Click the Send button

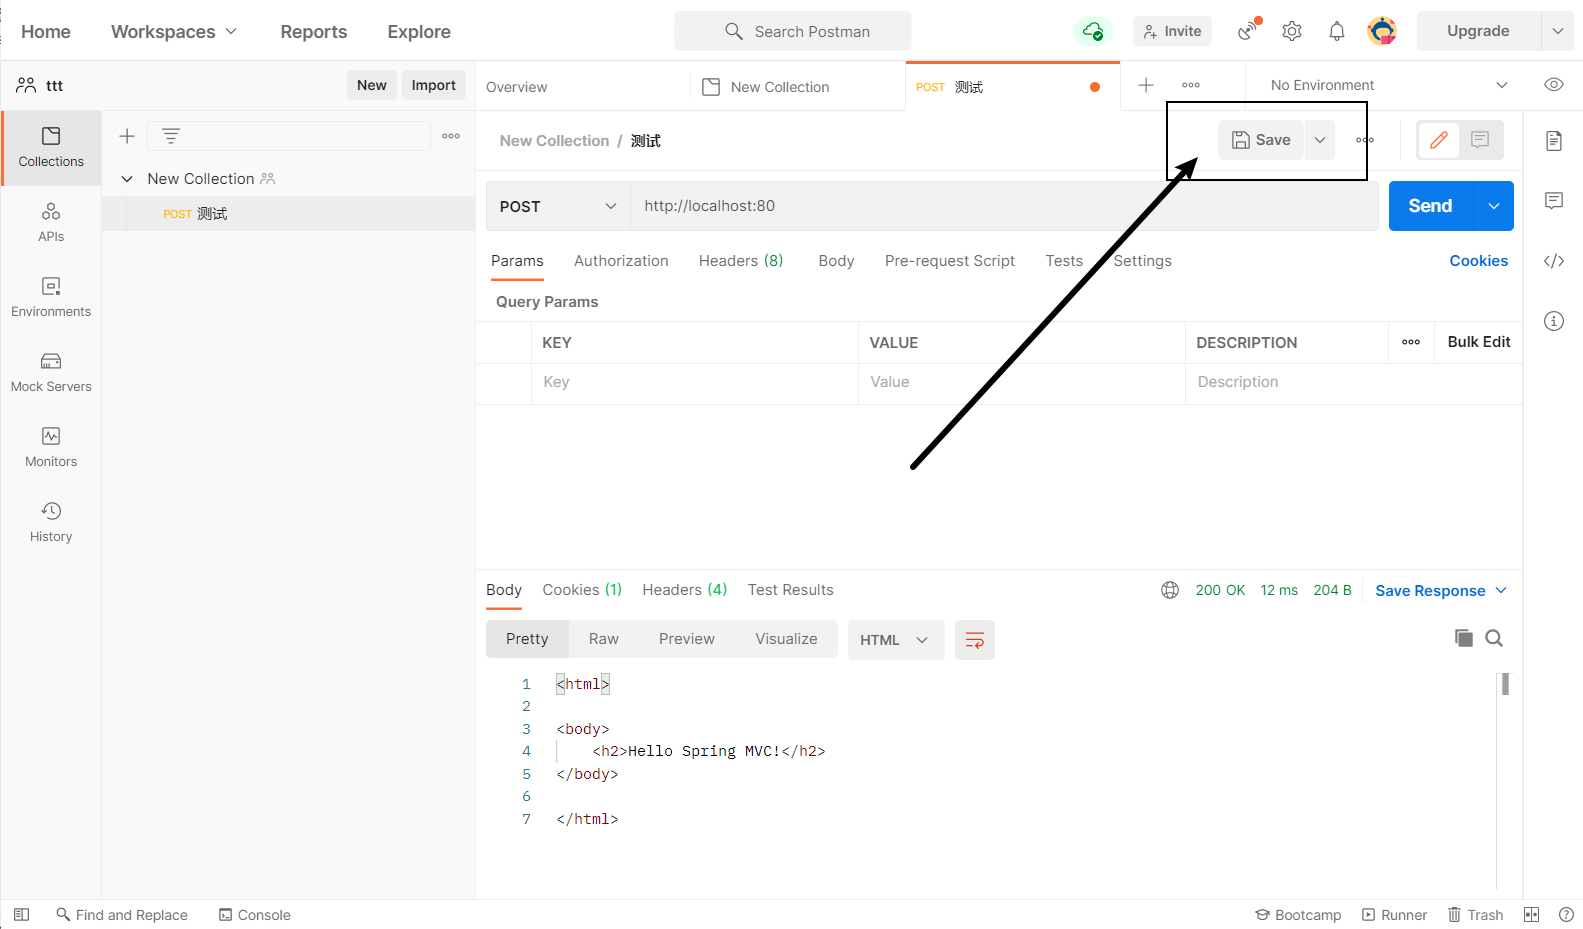(1430, 206)
